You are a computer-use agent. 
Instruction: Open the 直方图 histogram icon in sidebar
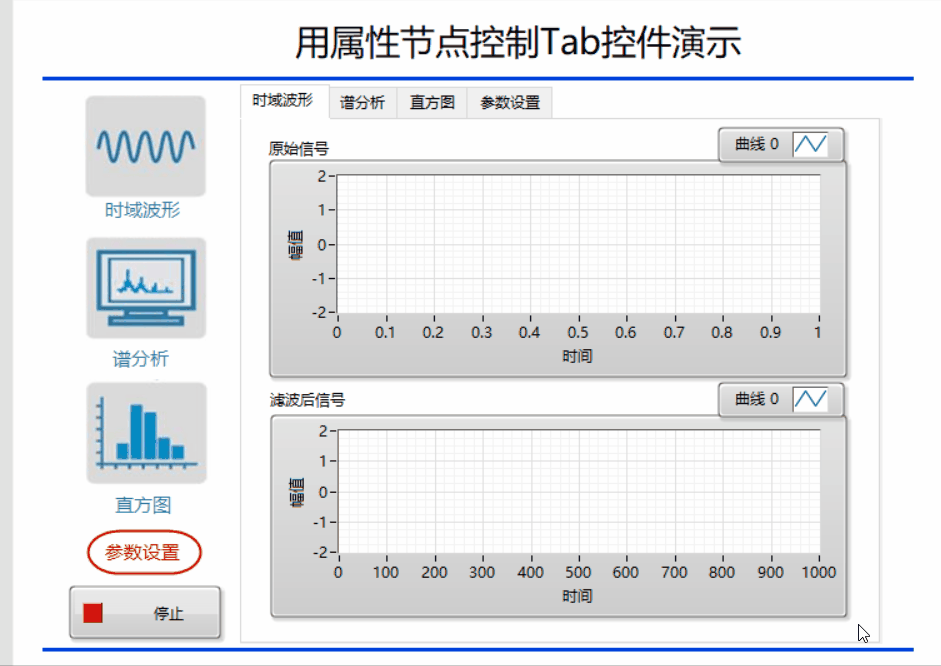[x=144, y=432]
